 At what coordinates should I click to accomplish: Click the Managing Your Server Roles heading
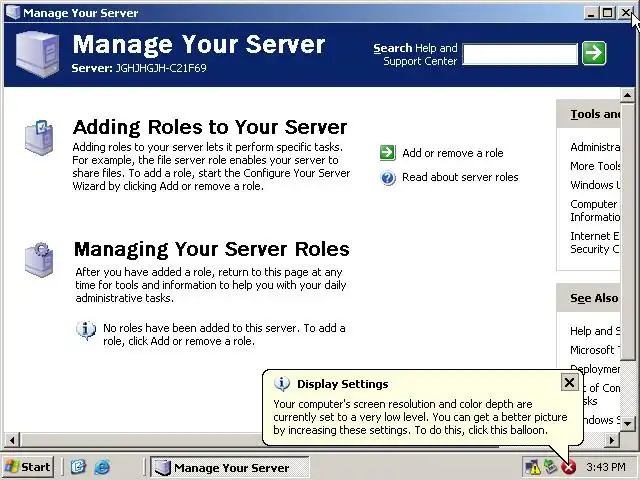[x=211, y=249]
